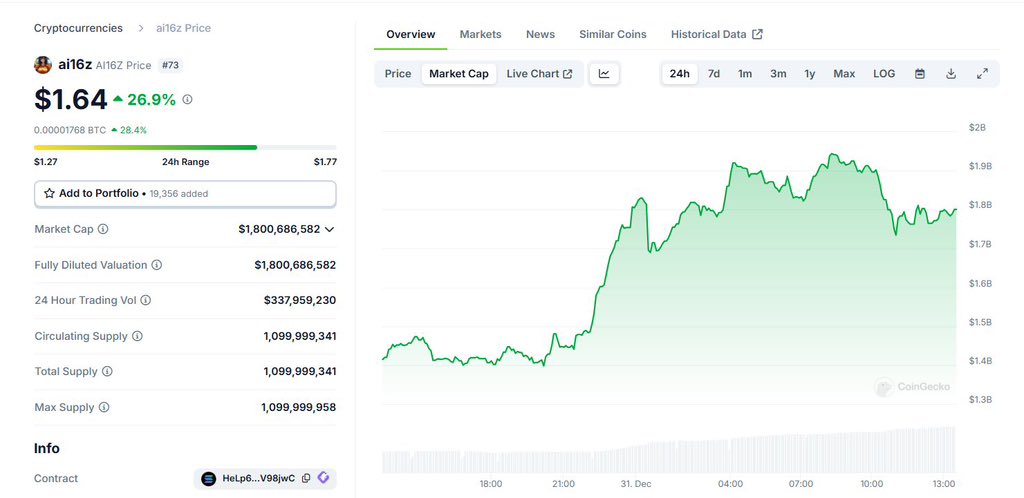Viewport: 1024px width, 498px height.
Task: Click external link icon on Live Chart
Action: point(568,74)
